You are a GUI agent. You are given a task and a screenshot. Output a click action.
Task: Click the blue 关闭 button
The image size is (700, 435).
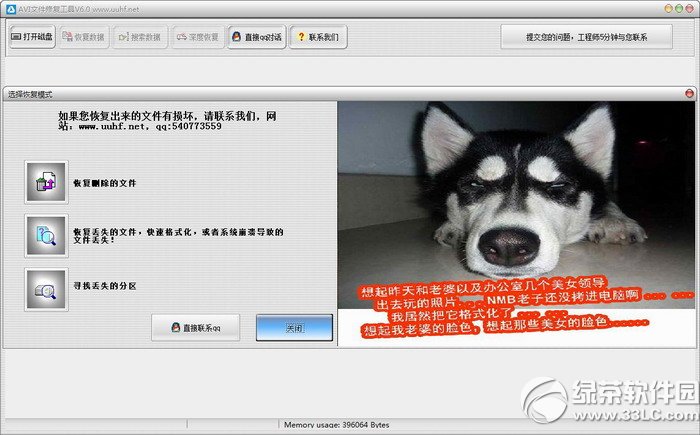click(x=294, y=328)
